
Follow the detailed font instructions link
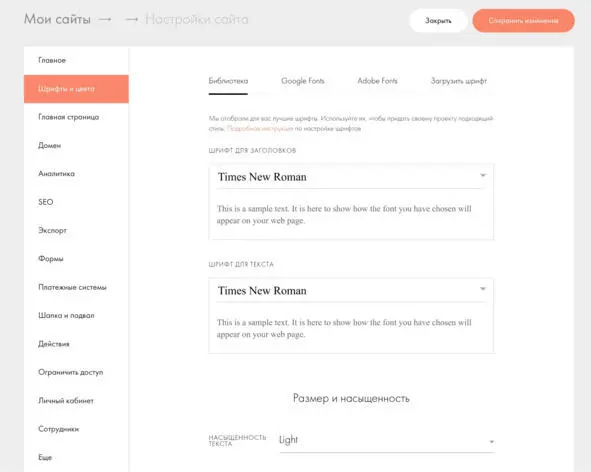tap(260, 129)
